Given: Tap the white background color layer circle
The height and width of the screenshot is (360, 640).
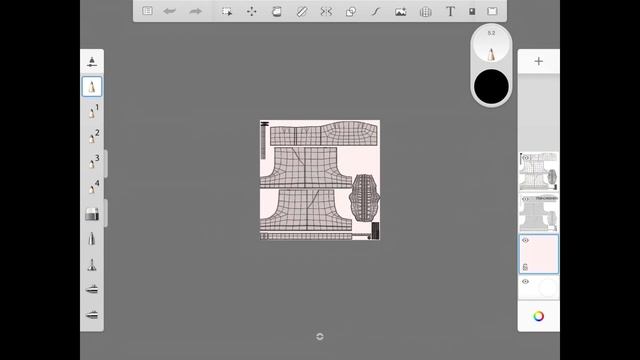Looking at the screenshot, I should point(547,288).
